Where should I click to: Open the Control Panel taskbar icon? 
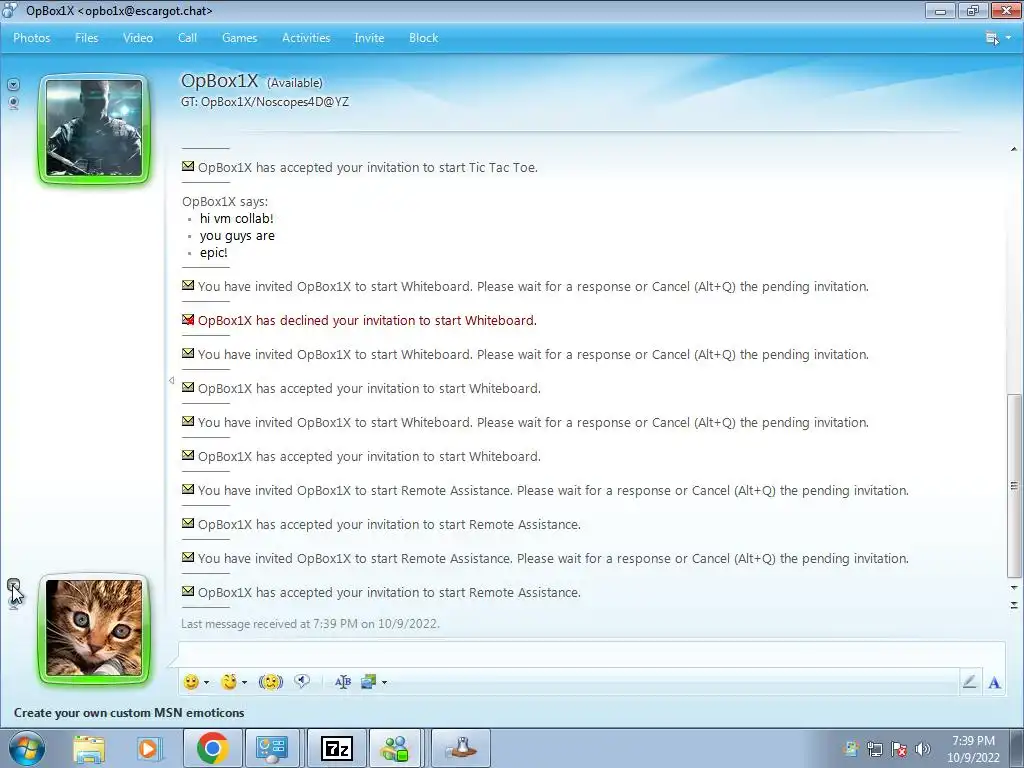click(x=272, y=748)
